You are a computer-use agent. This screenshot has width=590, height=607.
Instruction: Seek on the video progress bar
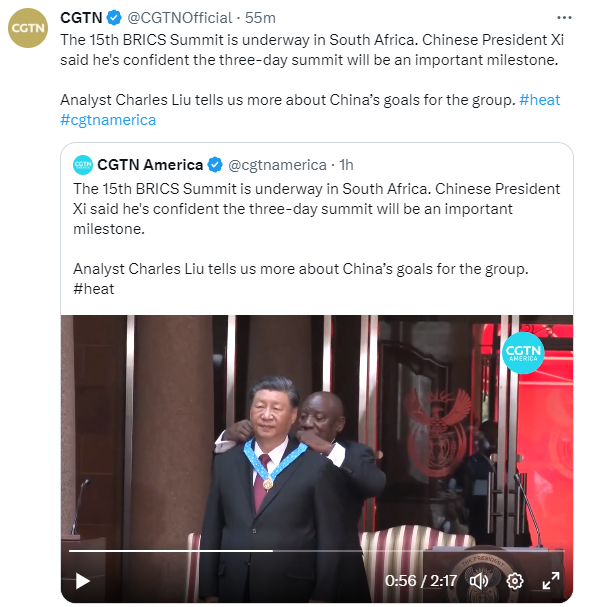[317, 550]
